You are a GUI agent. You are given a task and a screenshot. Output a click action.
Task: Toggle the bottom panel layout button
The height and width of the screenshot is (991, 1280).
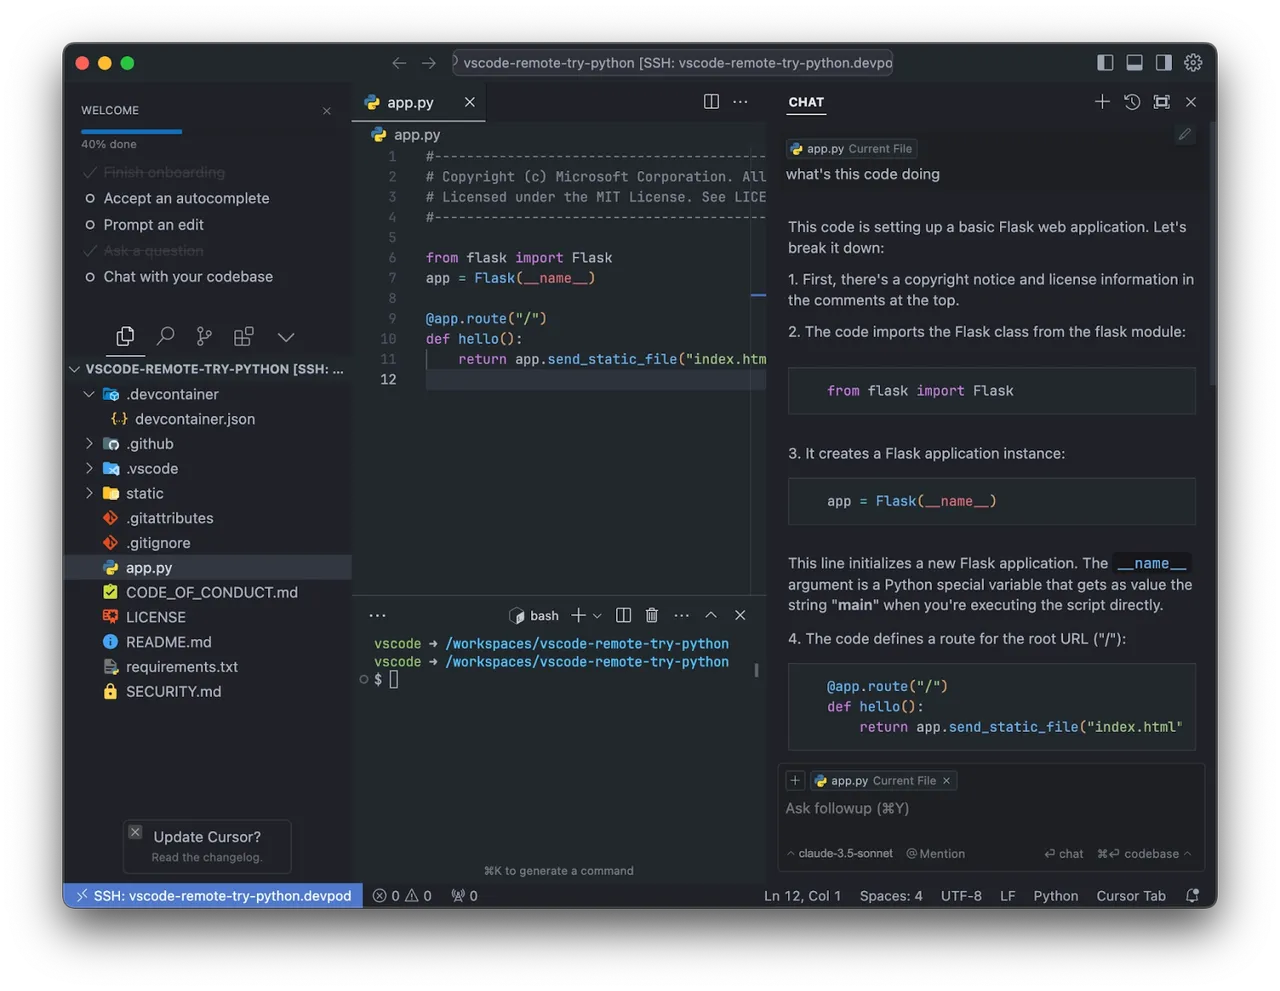tap(1134, 63)
